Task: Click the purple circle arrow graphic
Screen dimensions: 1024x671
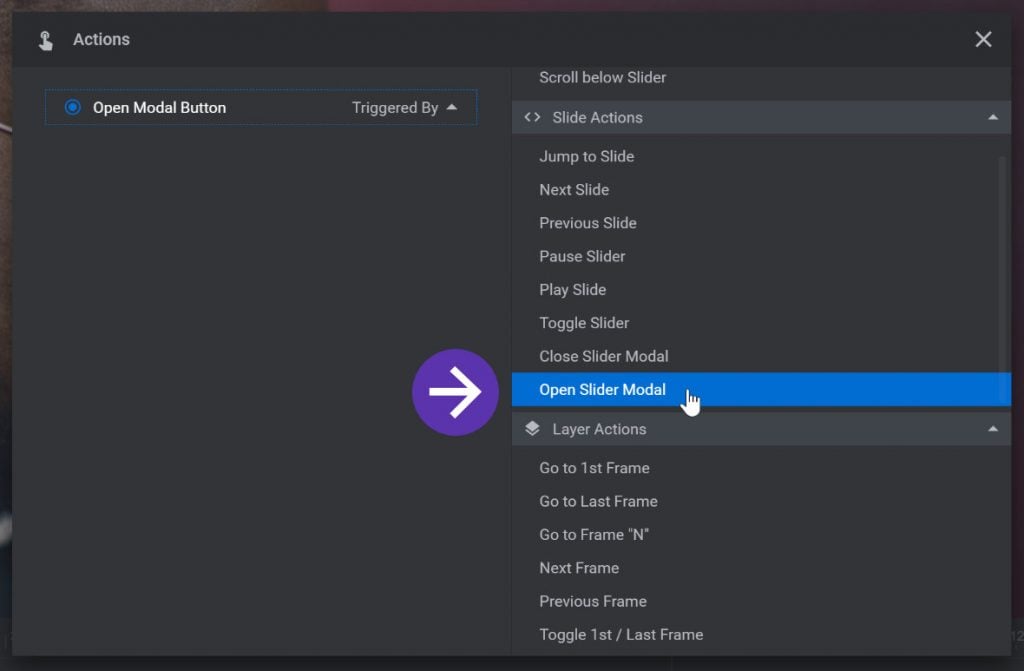Action: tap(455, 392)
